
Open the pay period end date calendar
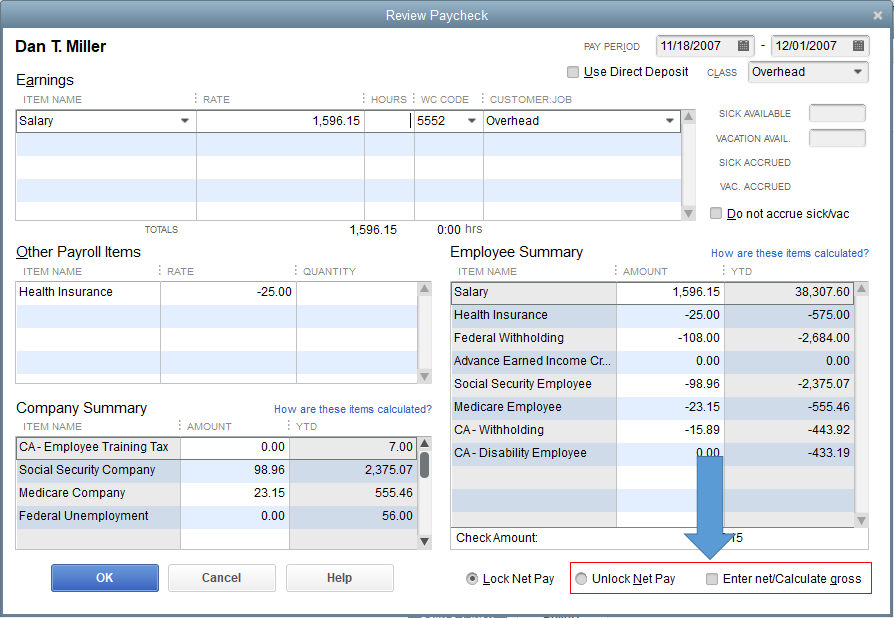coord(858,46)
